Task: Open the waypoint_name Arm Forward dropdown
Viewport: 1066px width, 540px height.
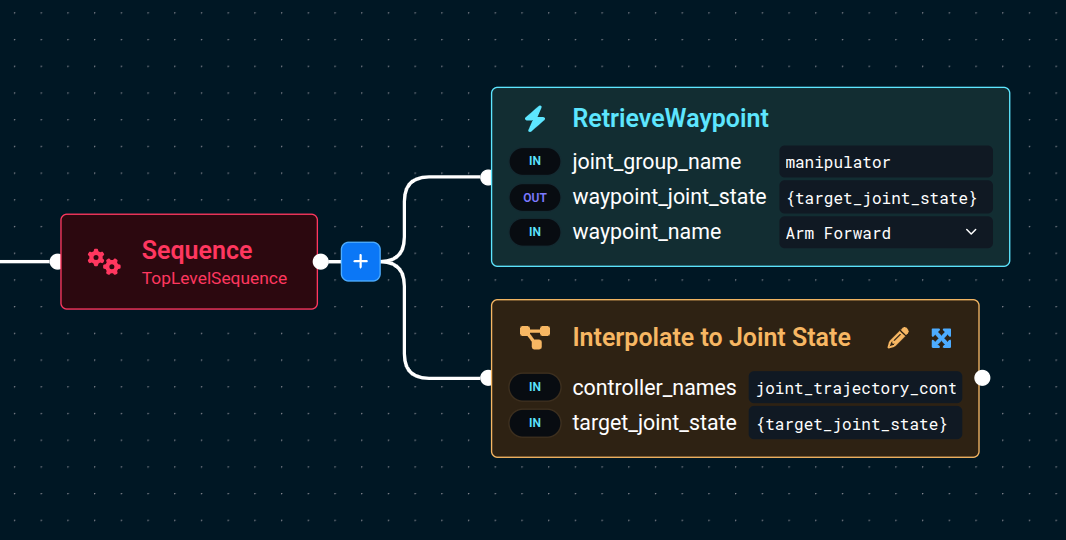Action: click(x=886, y=233)
